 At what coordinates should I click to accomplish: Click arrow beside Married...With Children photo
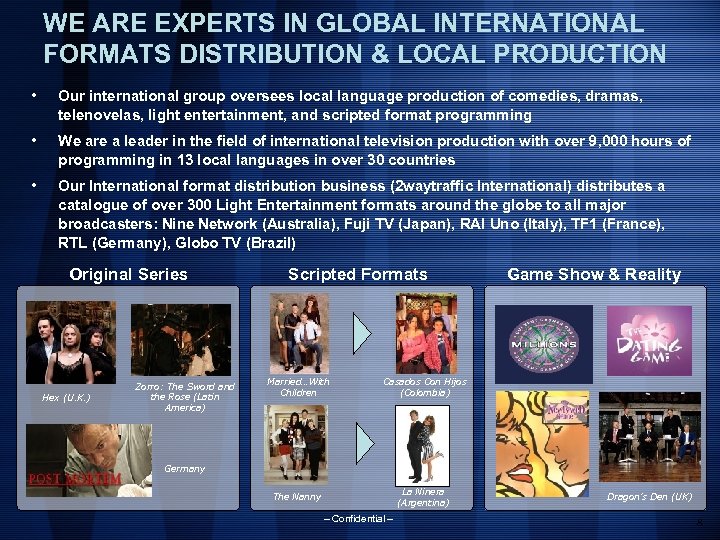[362, 334]
